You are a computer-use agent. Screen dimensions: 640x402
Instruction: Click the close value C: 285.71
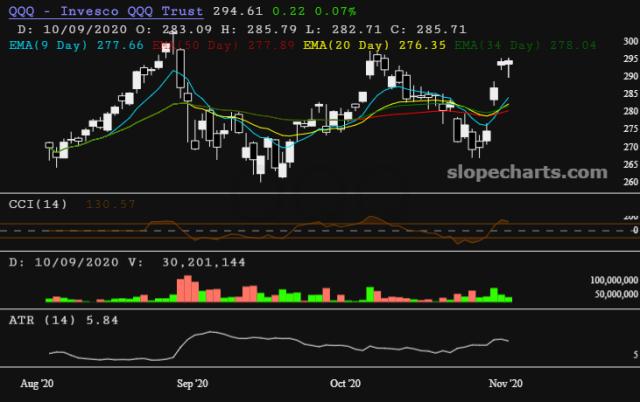(428, 29)
